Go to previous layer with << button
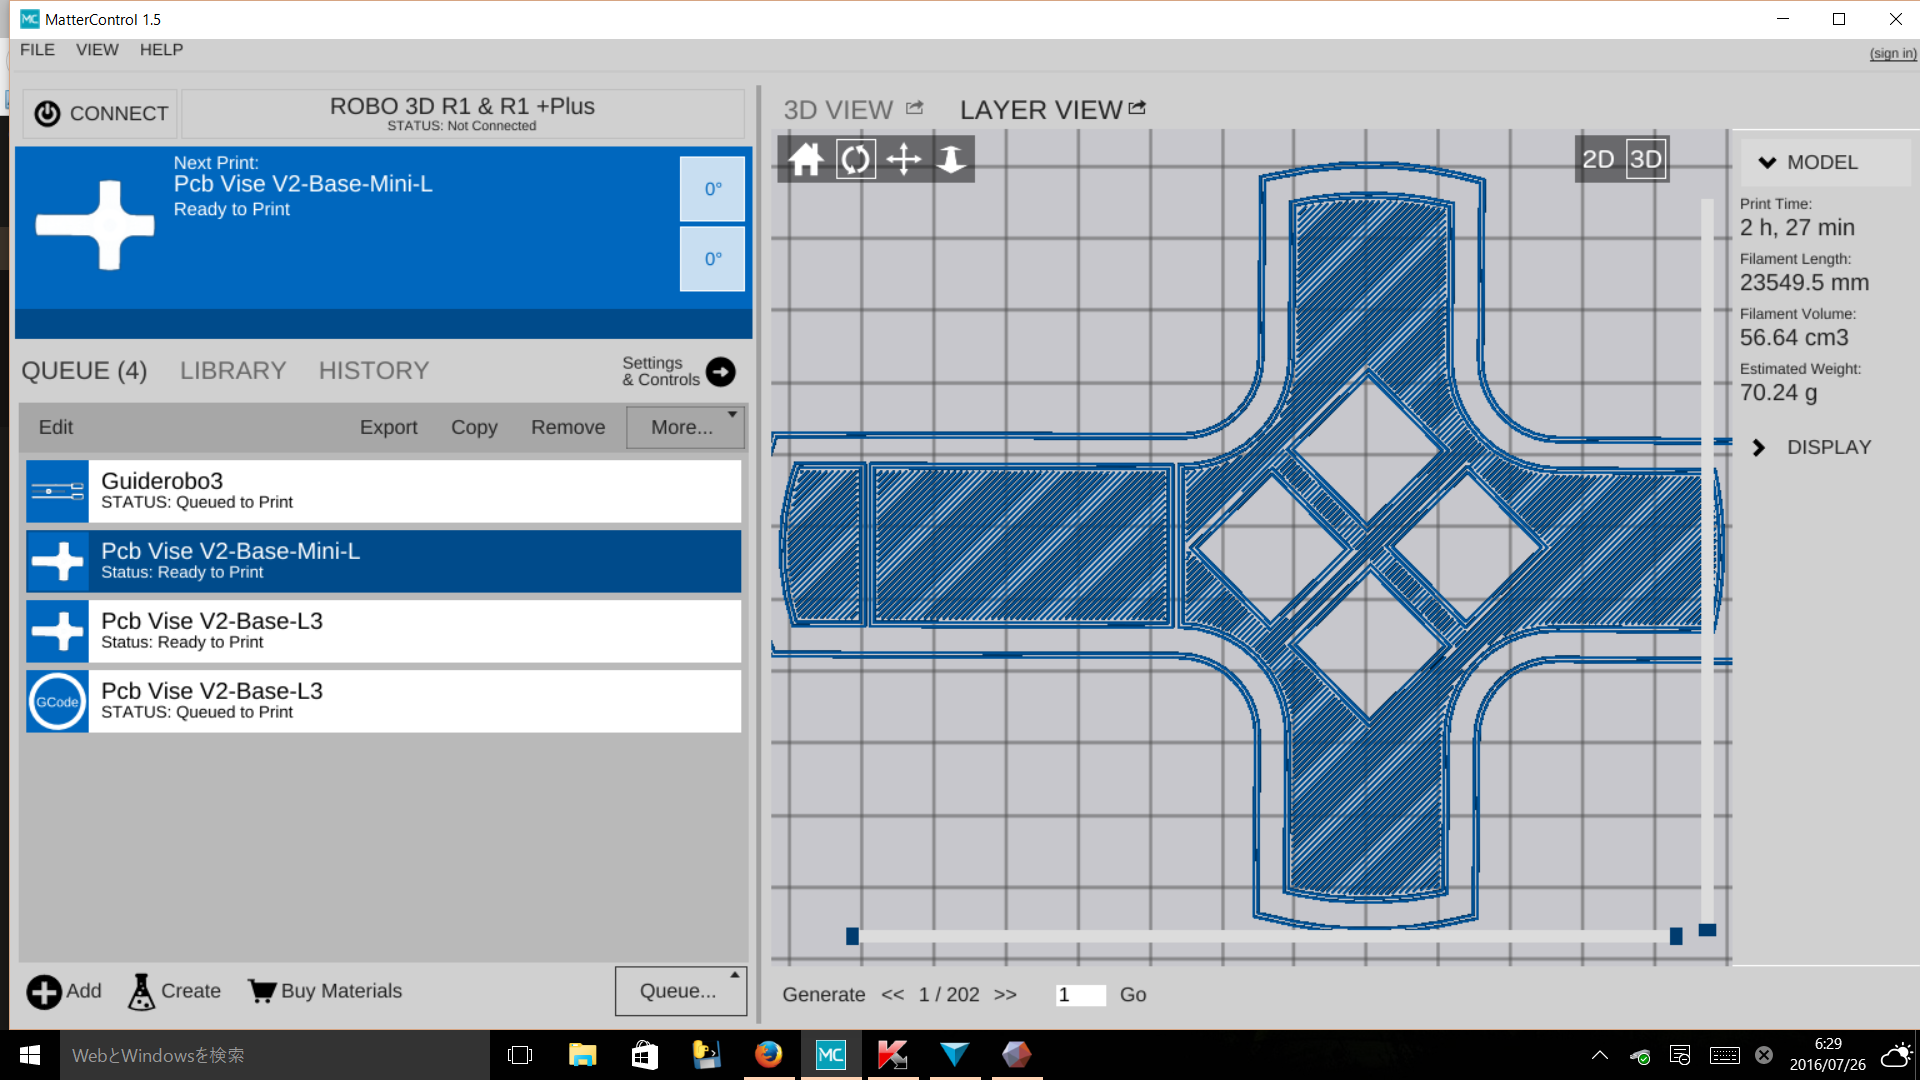 pos(893,995)
